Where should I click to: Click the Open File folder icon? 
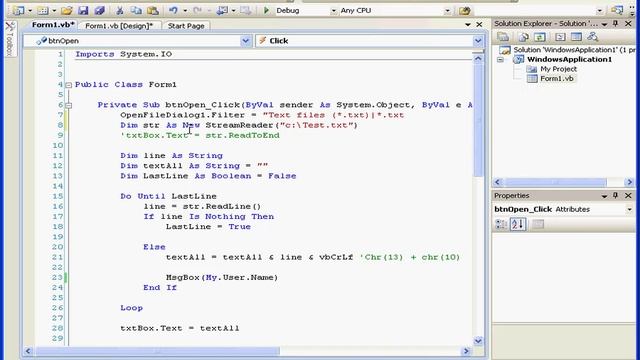pyautogui.click(x=67, y=11)
